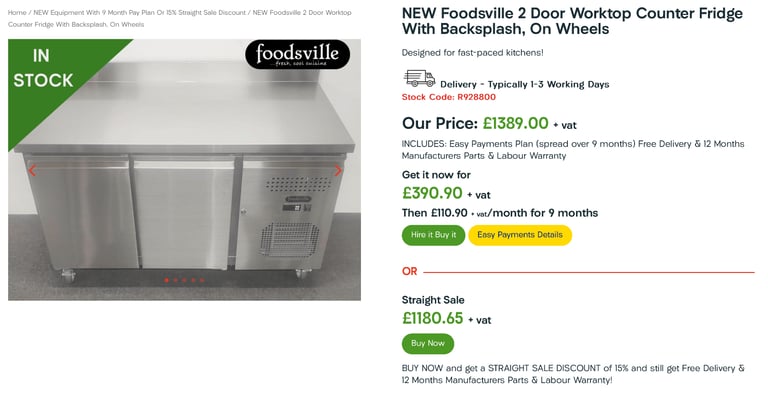Click Buy Now under Straight Sale
The height and width of the screenshot is (396, 768).
pyautogui.click(x=428, y=344)
